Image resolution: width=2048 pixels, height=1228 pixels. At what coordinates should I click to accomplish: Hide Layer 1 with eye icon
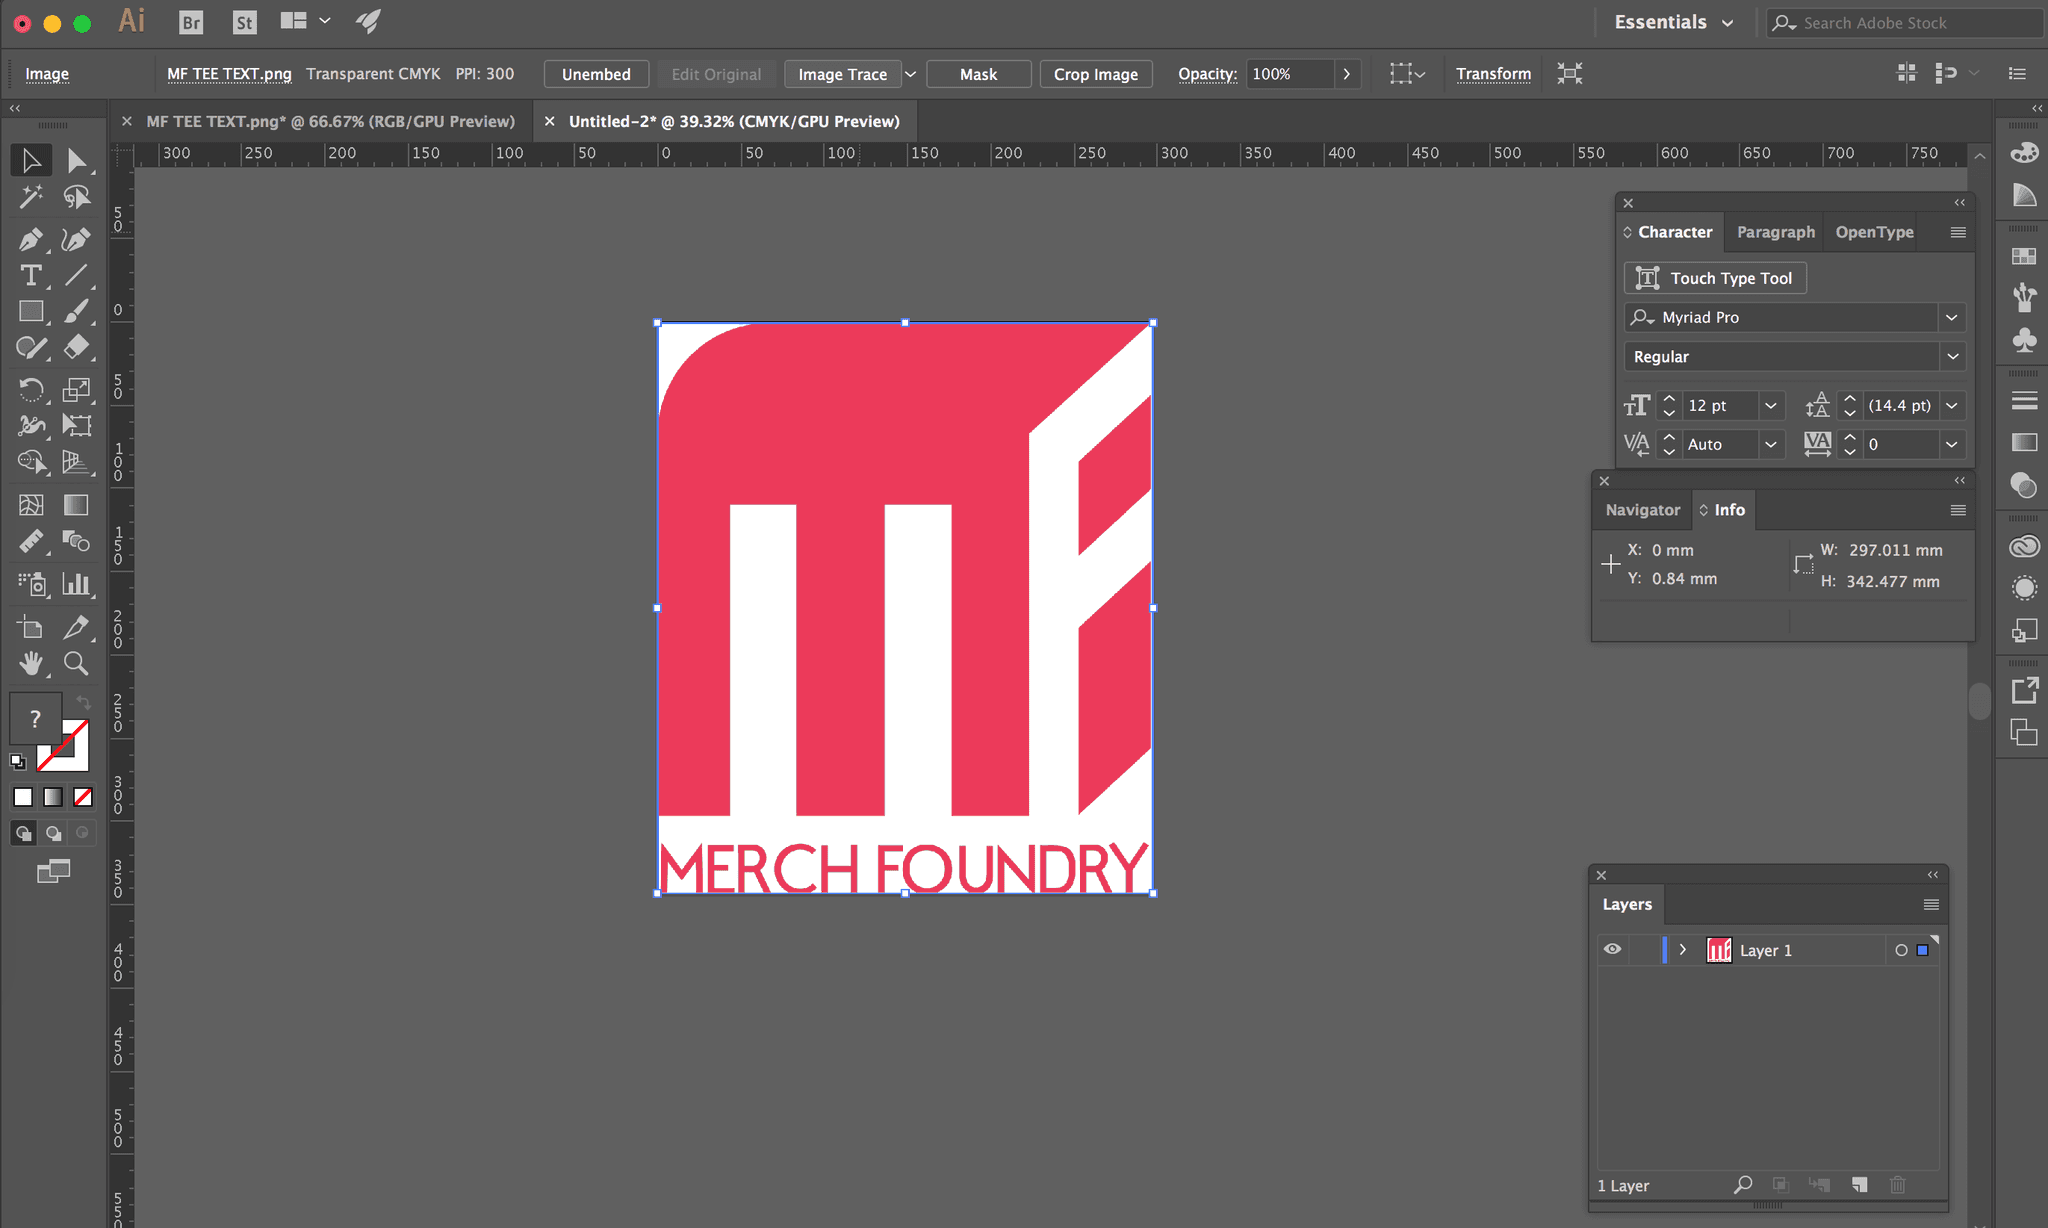[1612, 950]
